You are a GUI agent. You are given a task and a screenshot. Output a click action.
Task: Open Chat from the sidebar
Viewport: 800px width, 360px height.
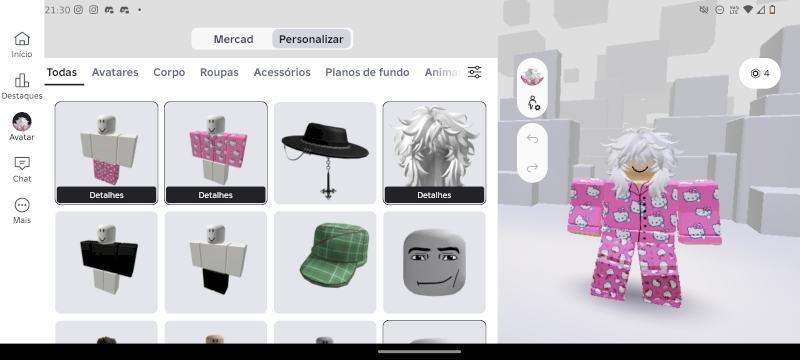coord(21,169)
